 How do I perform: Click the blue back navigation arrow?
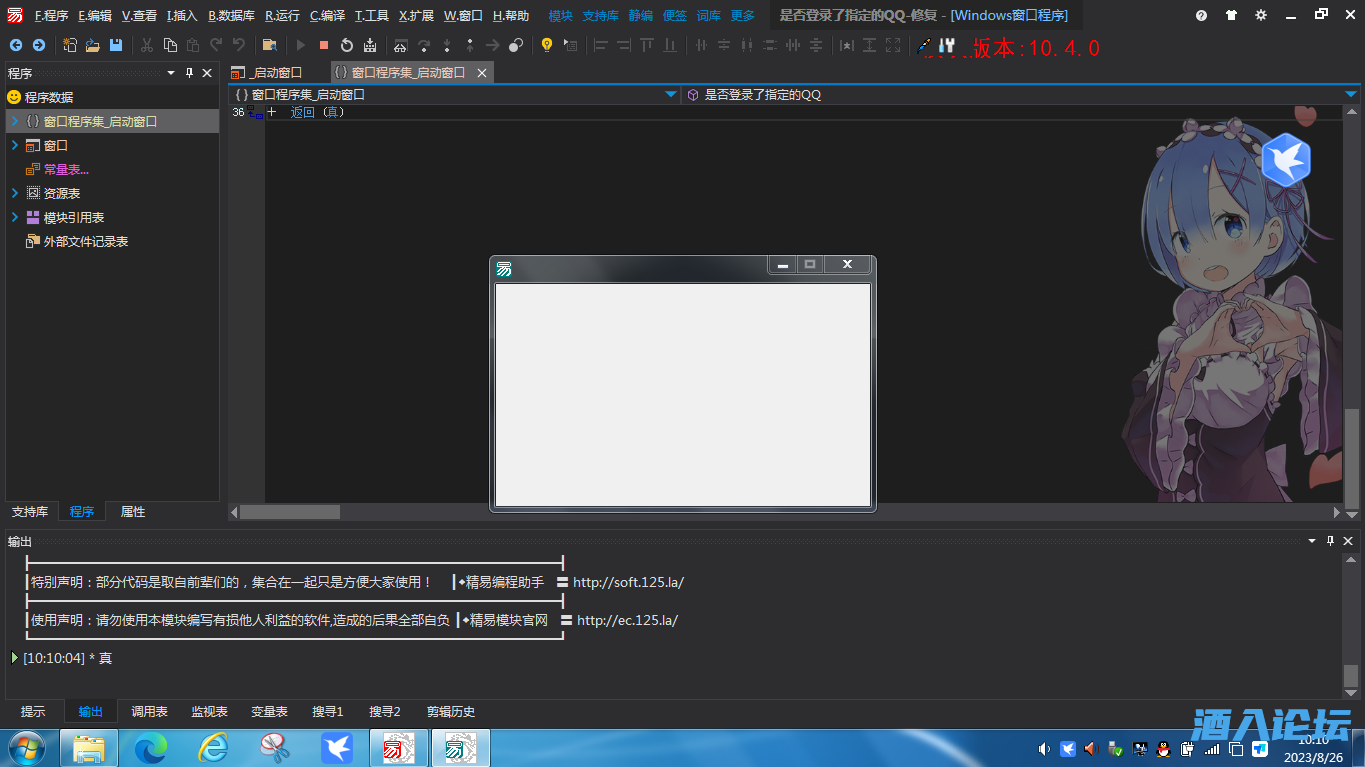(15, 45)
